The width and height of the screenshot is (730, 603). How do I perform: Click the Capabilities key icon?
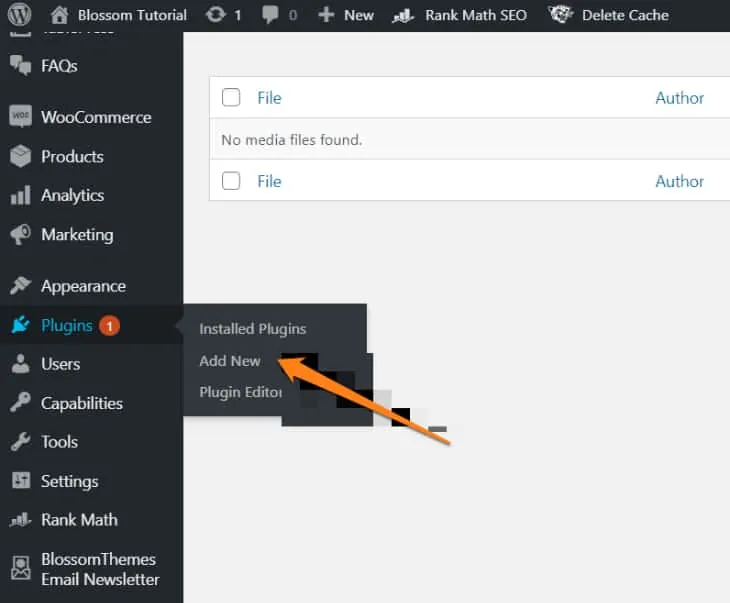[x=20, y=403]
